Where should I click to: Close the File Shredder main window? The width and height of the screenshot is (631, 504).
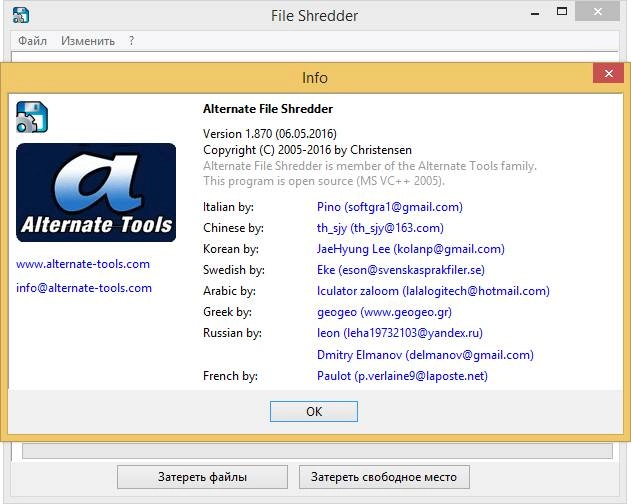point(598,12)
